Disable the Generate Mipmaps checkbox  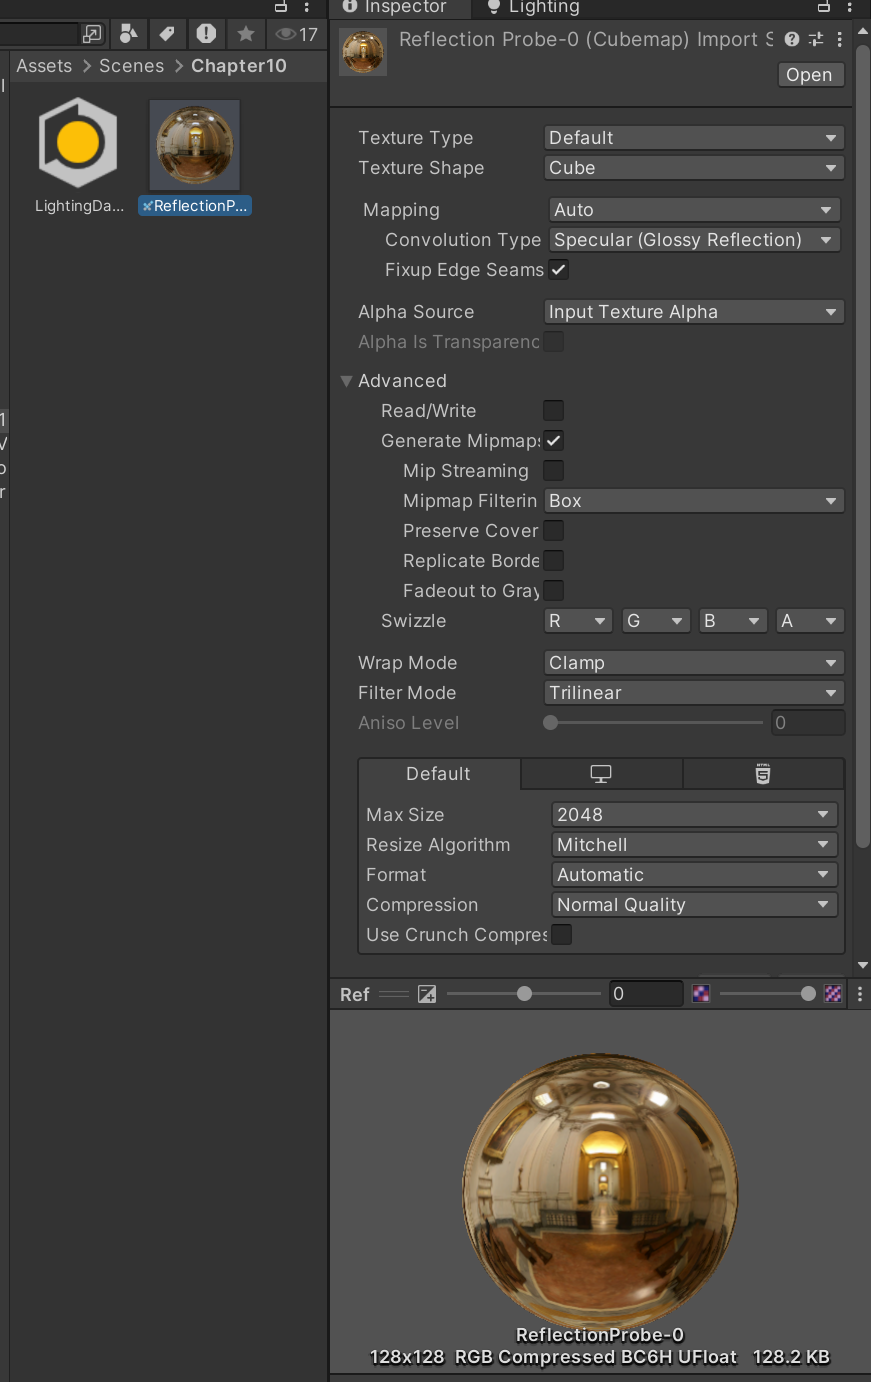553,441
